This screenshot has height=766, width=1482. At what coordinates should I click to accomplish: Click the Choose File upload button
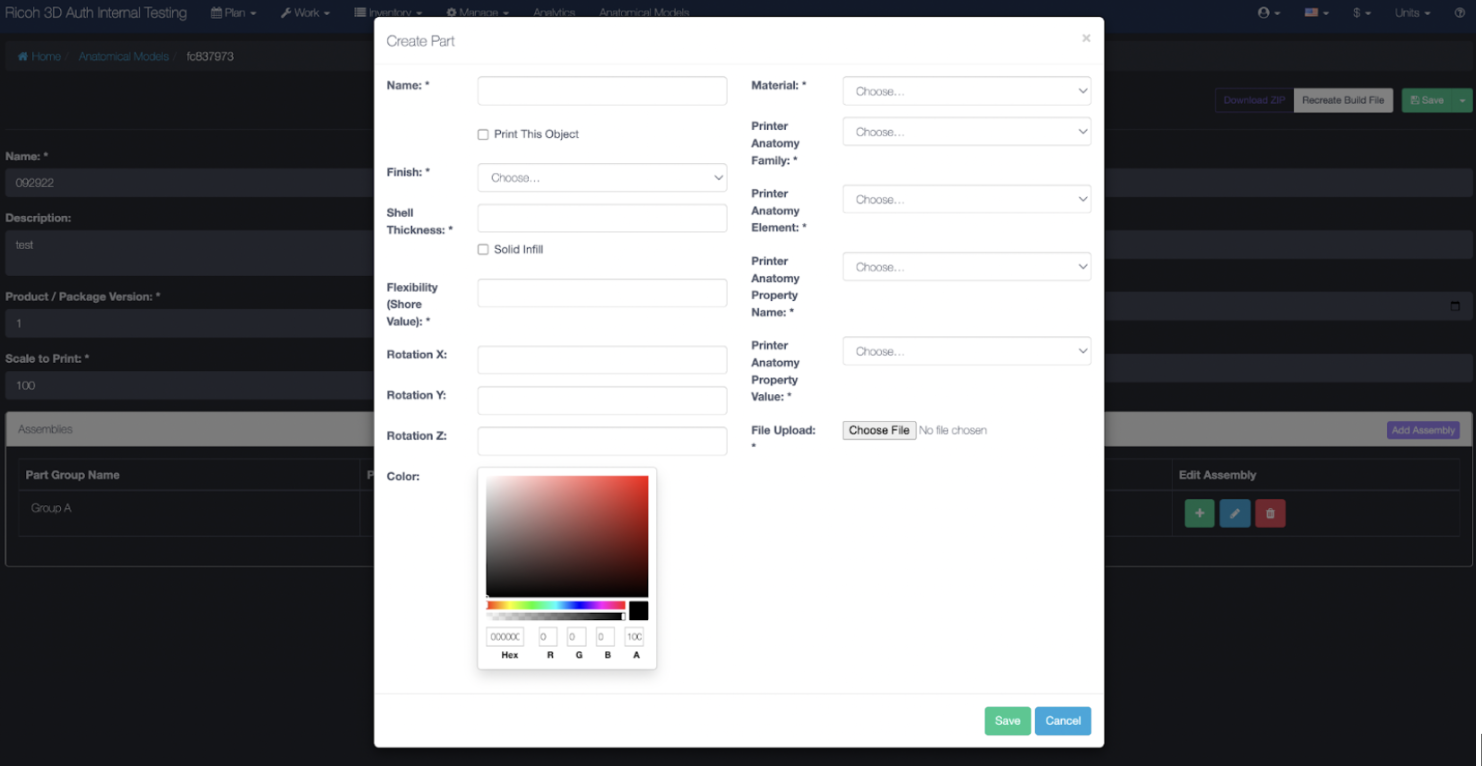pos(879,431)
